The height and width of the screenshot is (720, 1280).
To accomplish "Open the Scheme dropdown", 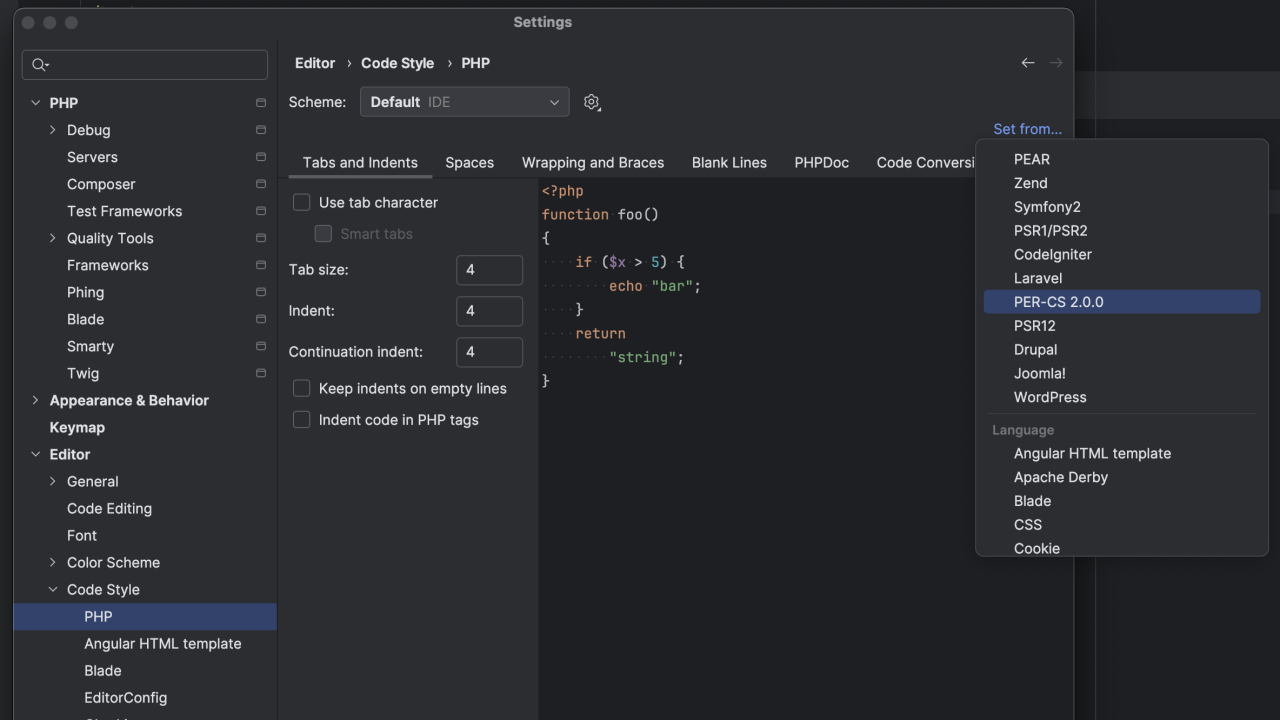I will 464,102.
